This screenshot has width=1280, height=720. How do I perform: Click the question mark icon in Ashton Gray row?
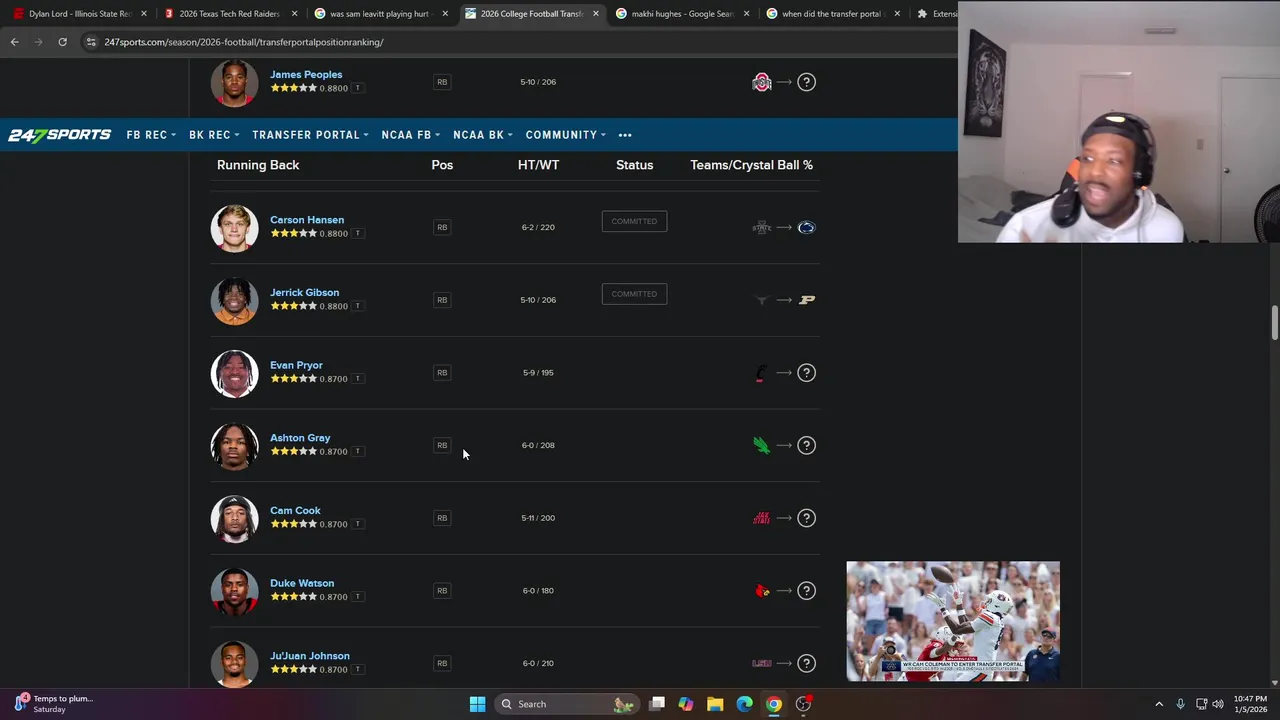pos(806,445)
